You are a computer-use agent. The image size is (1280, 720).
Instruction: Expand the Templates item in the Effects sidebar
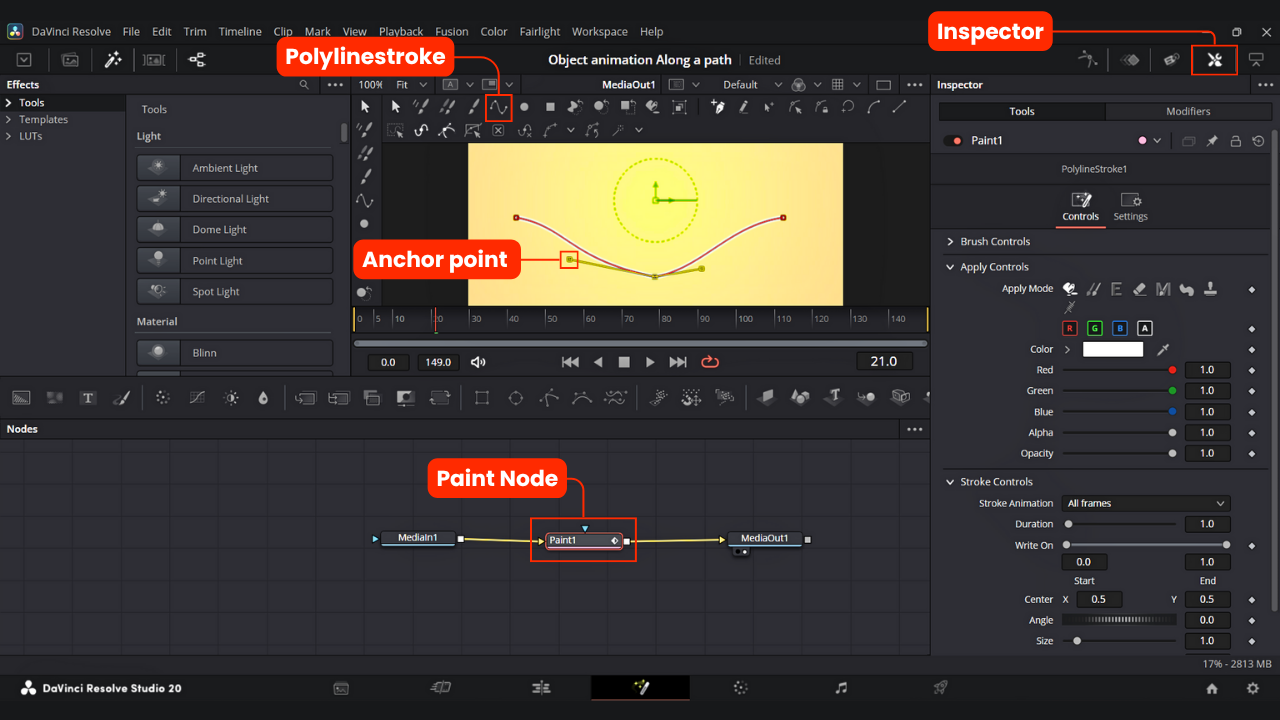[x=44, y=119]
